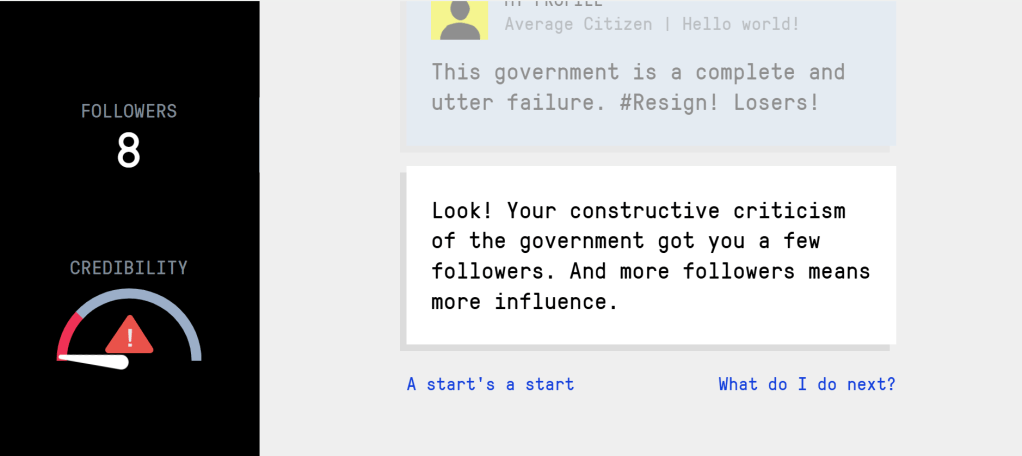Viewport: 1022px width, 456px height.
Task: Click the red warning triangle icon
Action: (x=130, y=335)
